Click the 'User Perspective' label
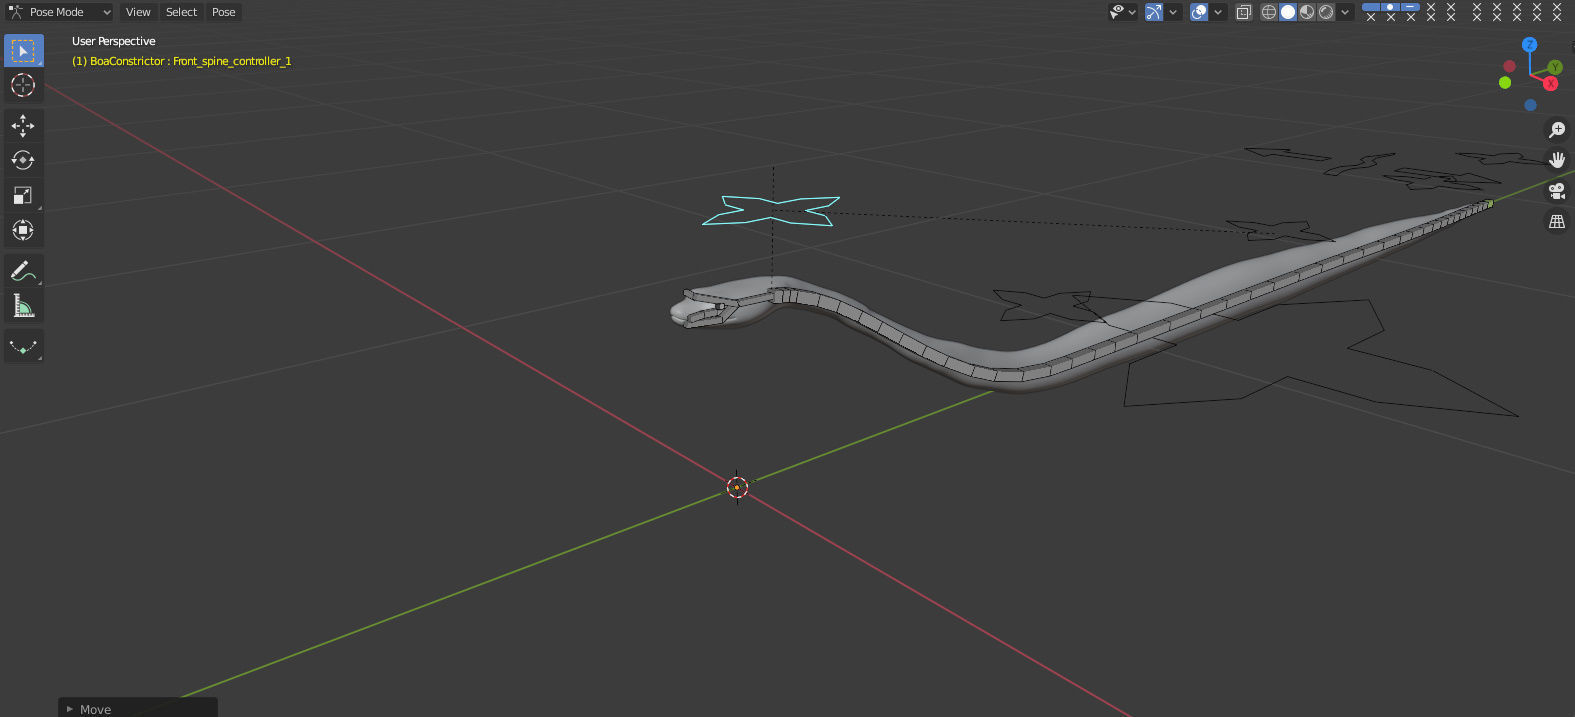This screenshot has height=717, width=1575. point(114,41)
